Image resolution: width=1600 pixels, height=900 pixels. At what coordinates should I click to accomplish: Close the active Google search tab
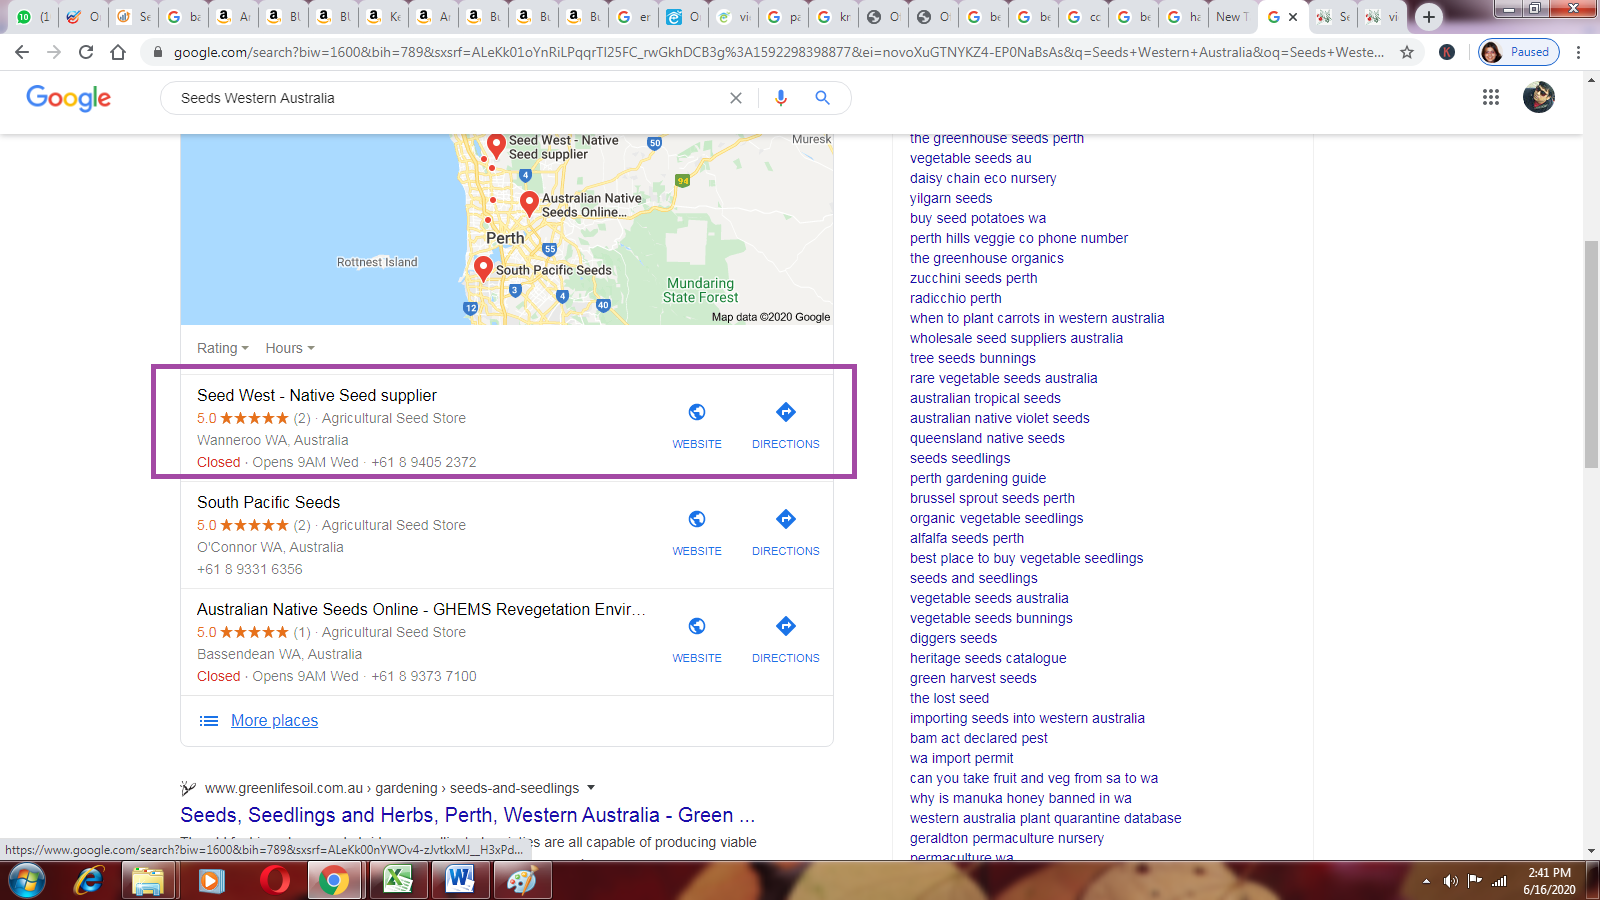[x=1293, y=17]
